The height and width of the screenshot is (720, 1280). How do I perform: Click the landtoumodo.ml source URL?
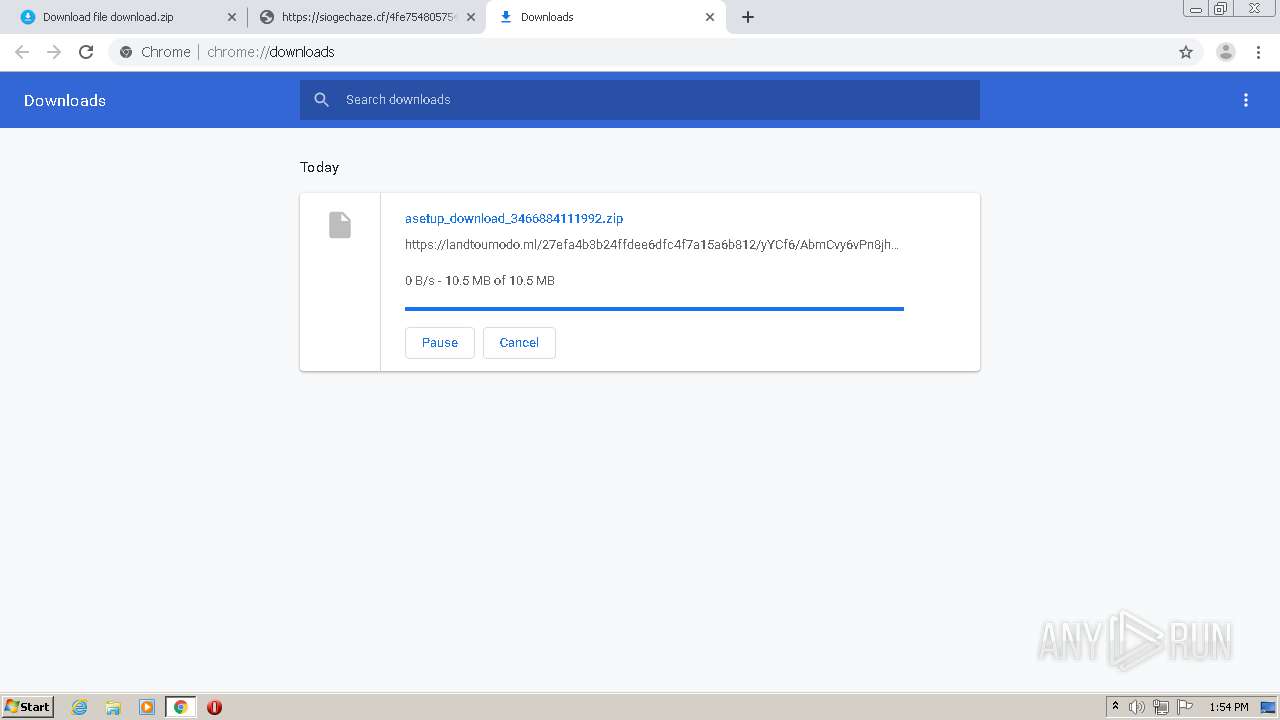point(652,244)
